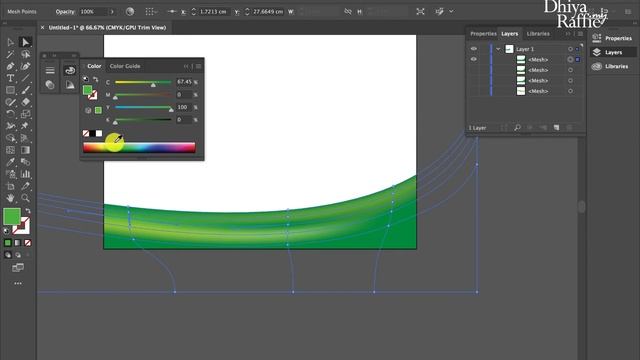Select the Rectangle tool
640x360 pixels.
coord(11,90)
